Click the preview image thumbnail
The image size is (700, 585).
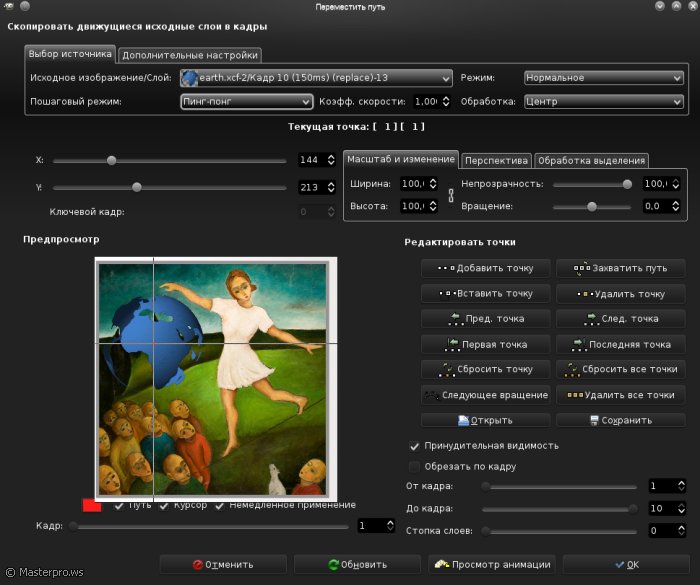[216, 380]
